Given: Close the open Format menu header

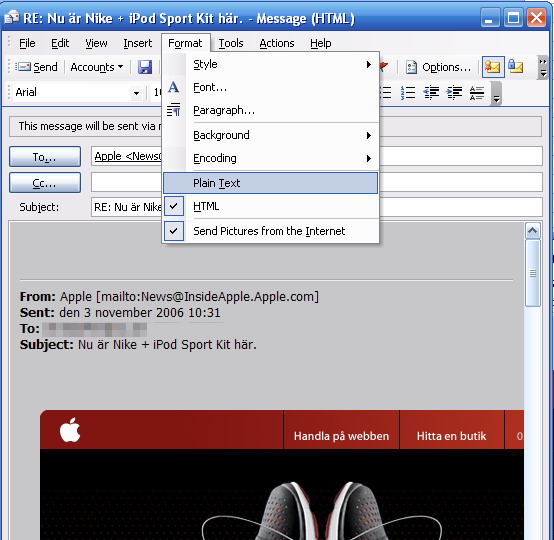Looking at the screenshot, I should point(185,43).
